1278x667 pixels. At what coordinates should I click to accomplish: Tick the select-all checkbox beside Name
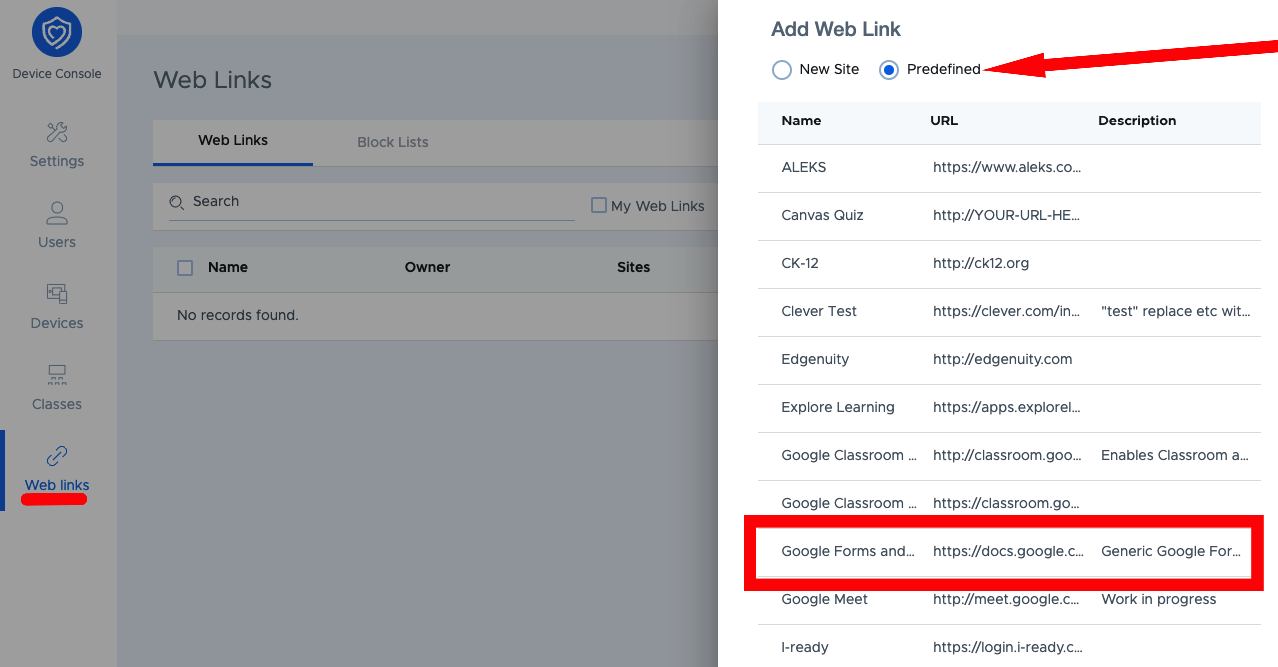185,267
